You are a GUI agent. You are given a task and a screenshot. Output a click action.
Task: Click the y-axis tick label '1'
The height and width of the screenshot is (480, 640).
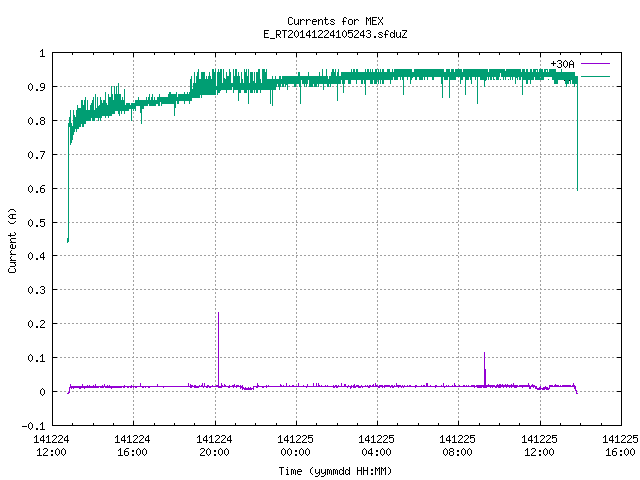click(x=42, y=53)
